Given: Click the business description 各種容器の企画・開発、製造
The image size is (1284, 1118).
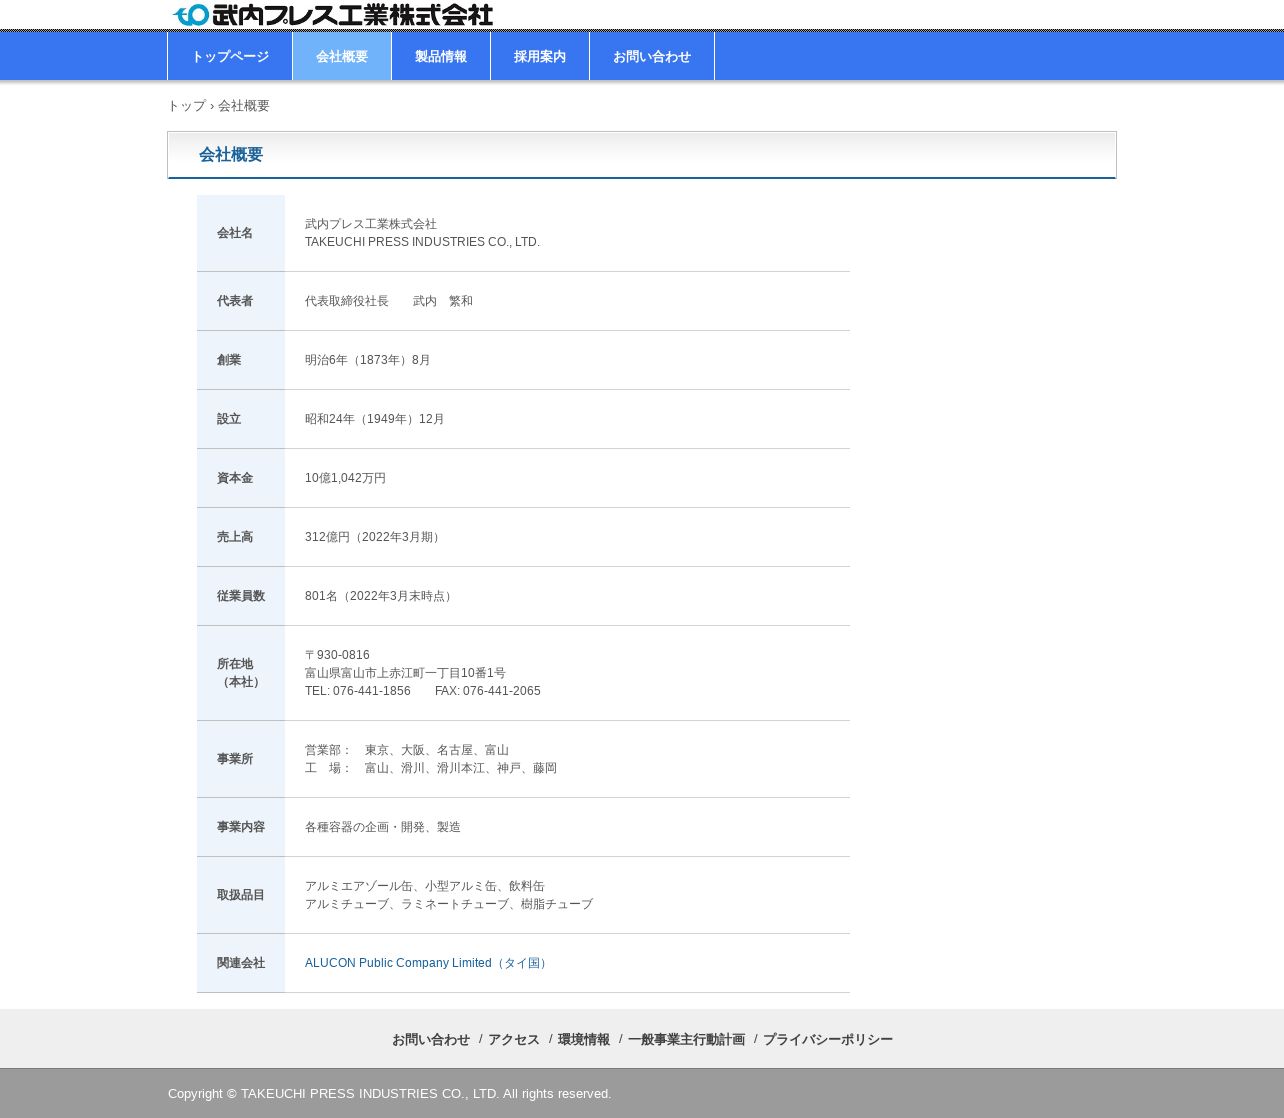Looking at the screenshot, I should tap(383, 827).
